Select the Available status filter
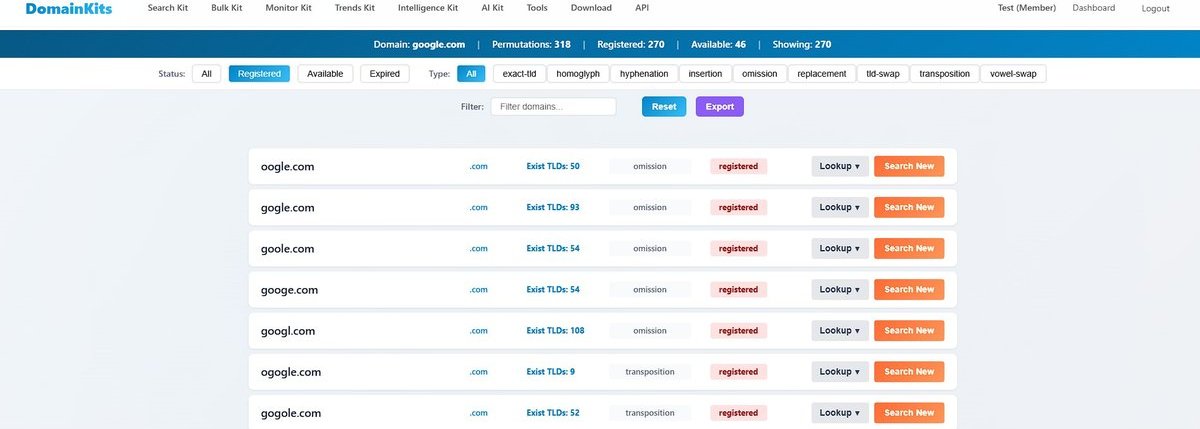This screenshot has height=429, width=1200. point(325,73)
